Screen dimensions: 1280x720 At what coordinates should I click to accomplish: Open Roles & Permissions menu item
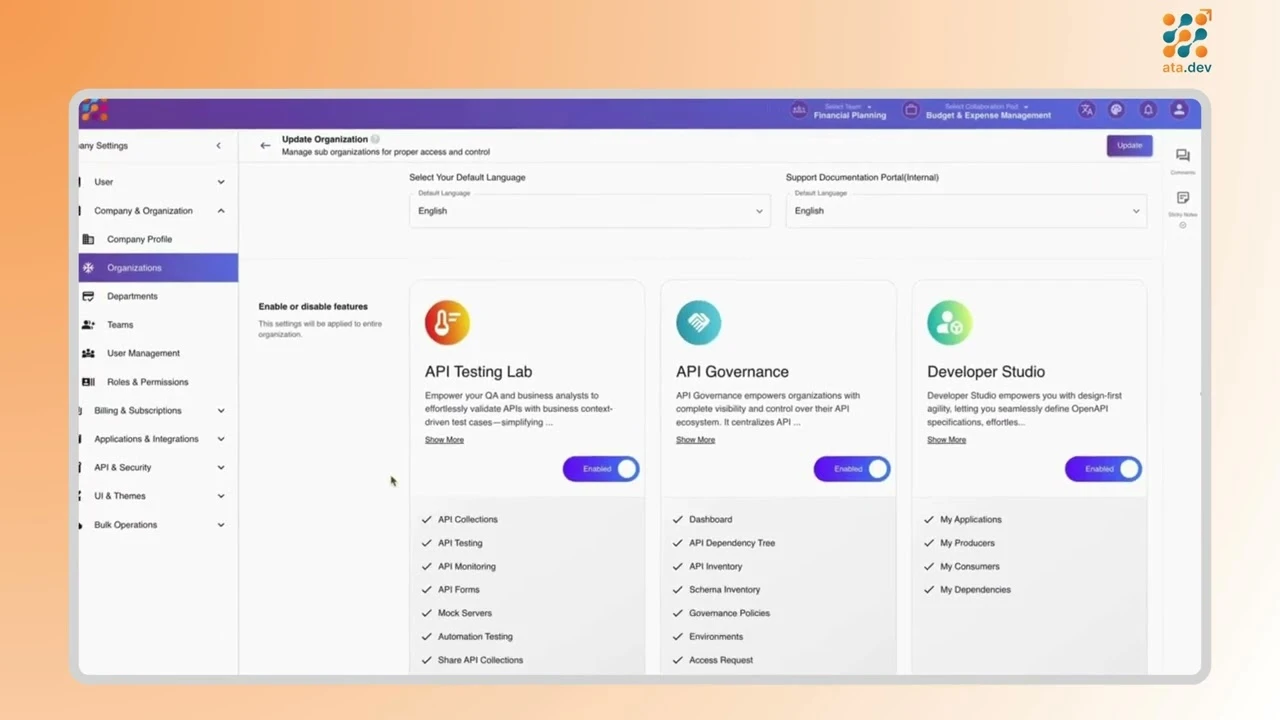147,382
